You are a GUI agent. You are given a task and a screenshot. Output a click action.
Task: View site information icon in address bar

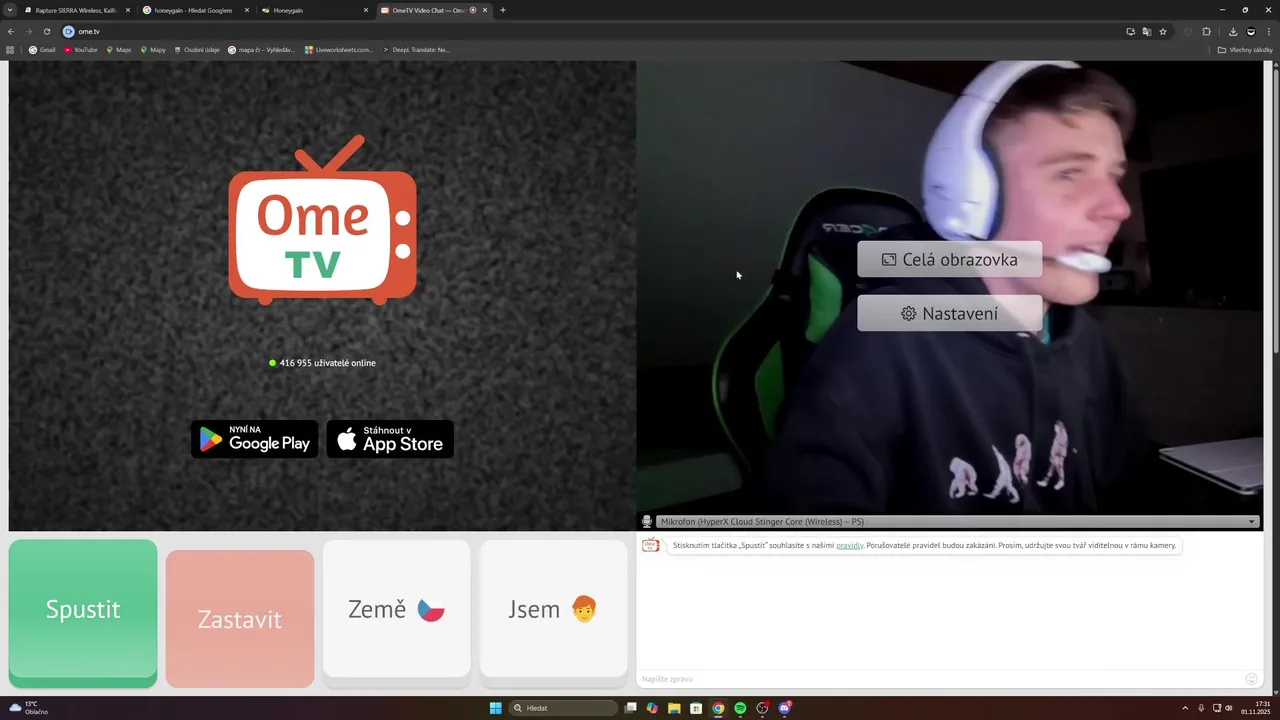point(69,31)
